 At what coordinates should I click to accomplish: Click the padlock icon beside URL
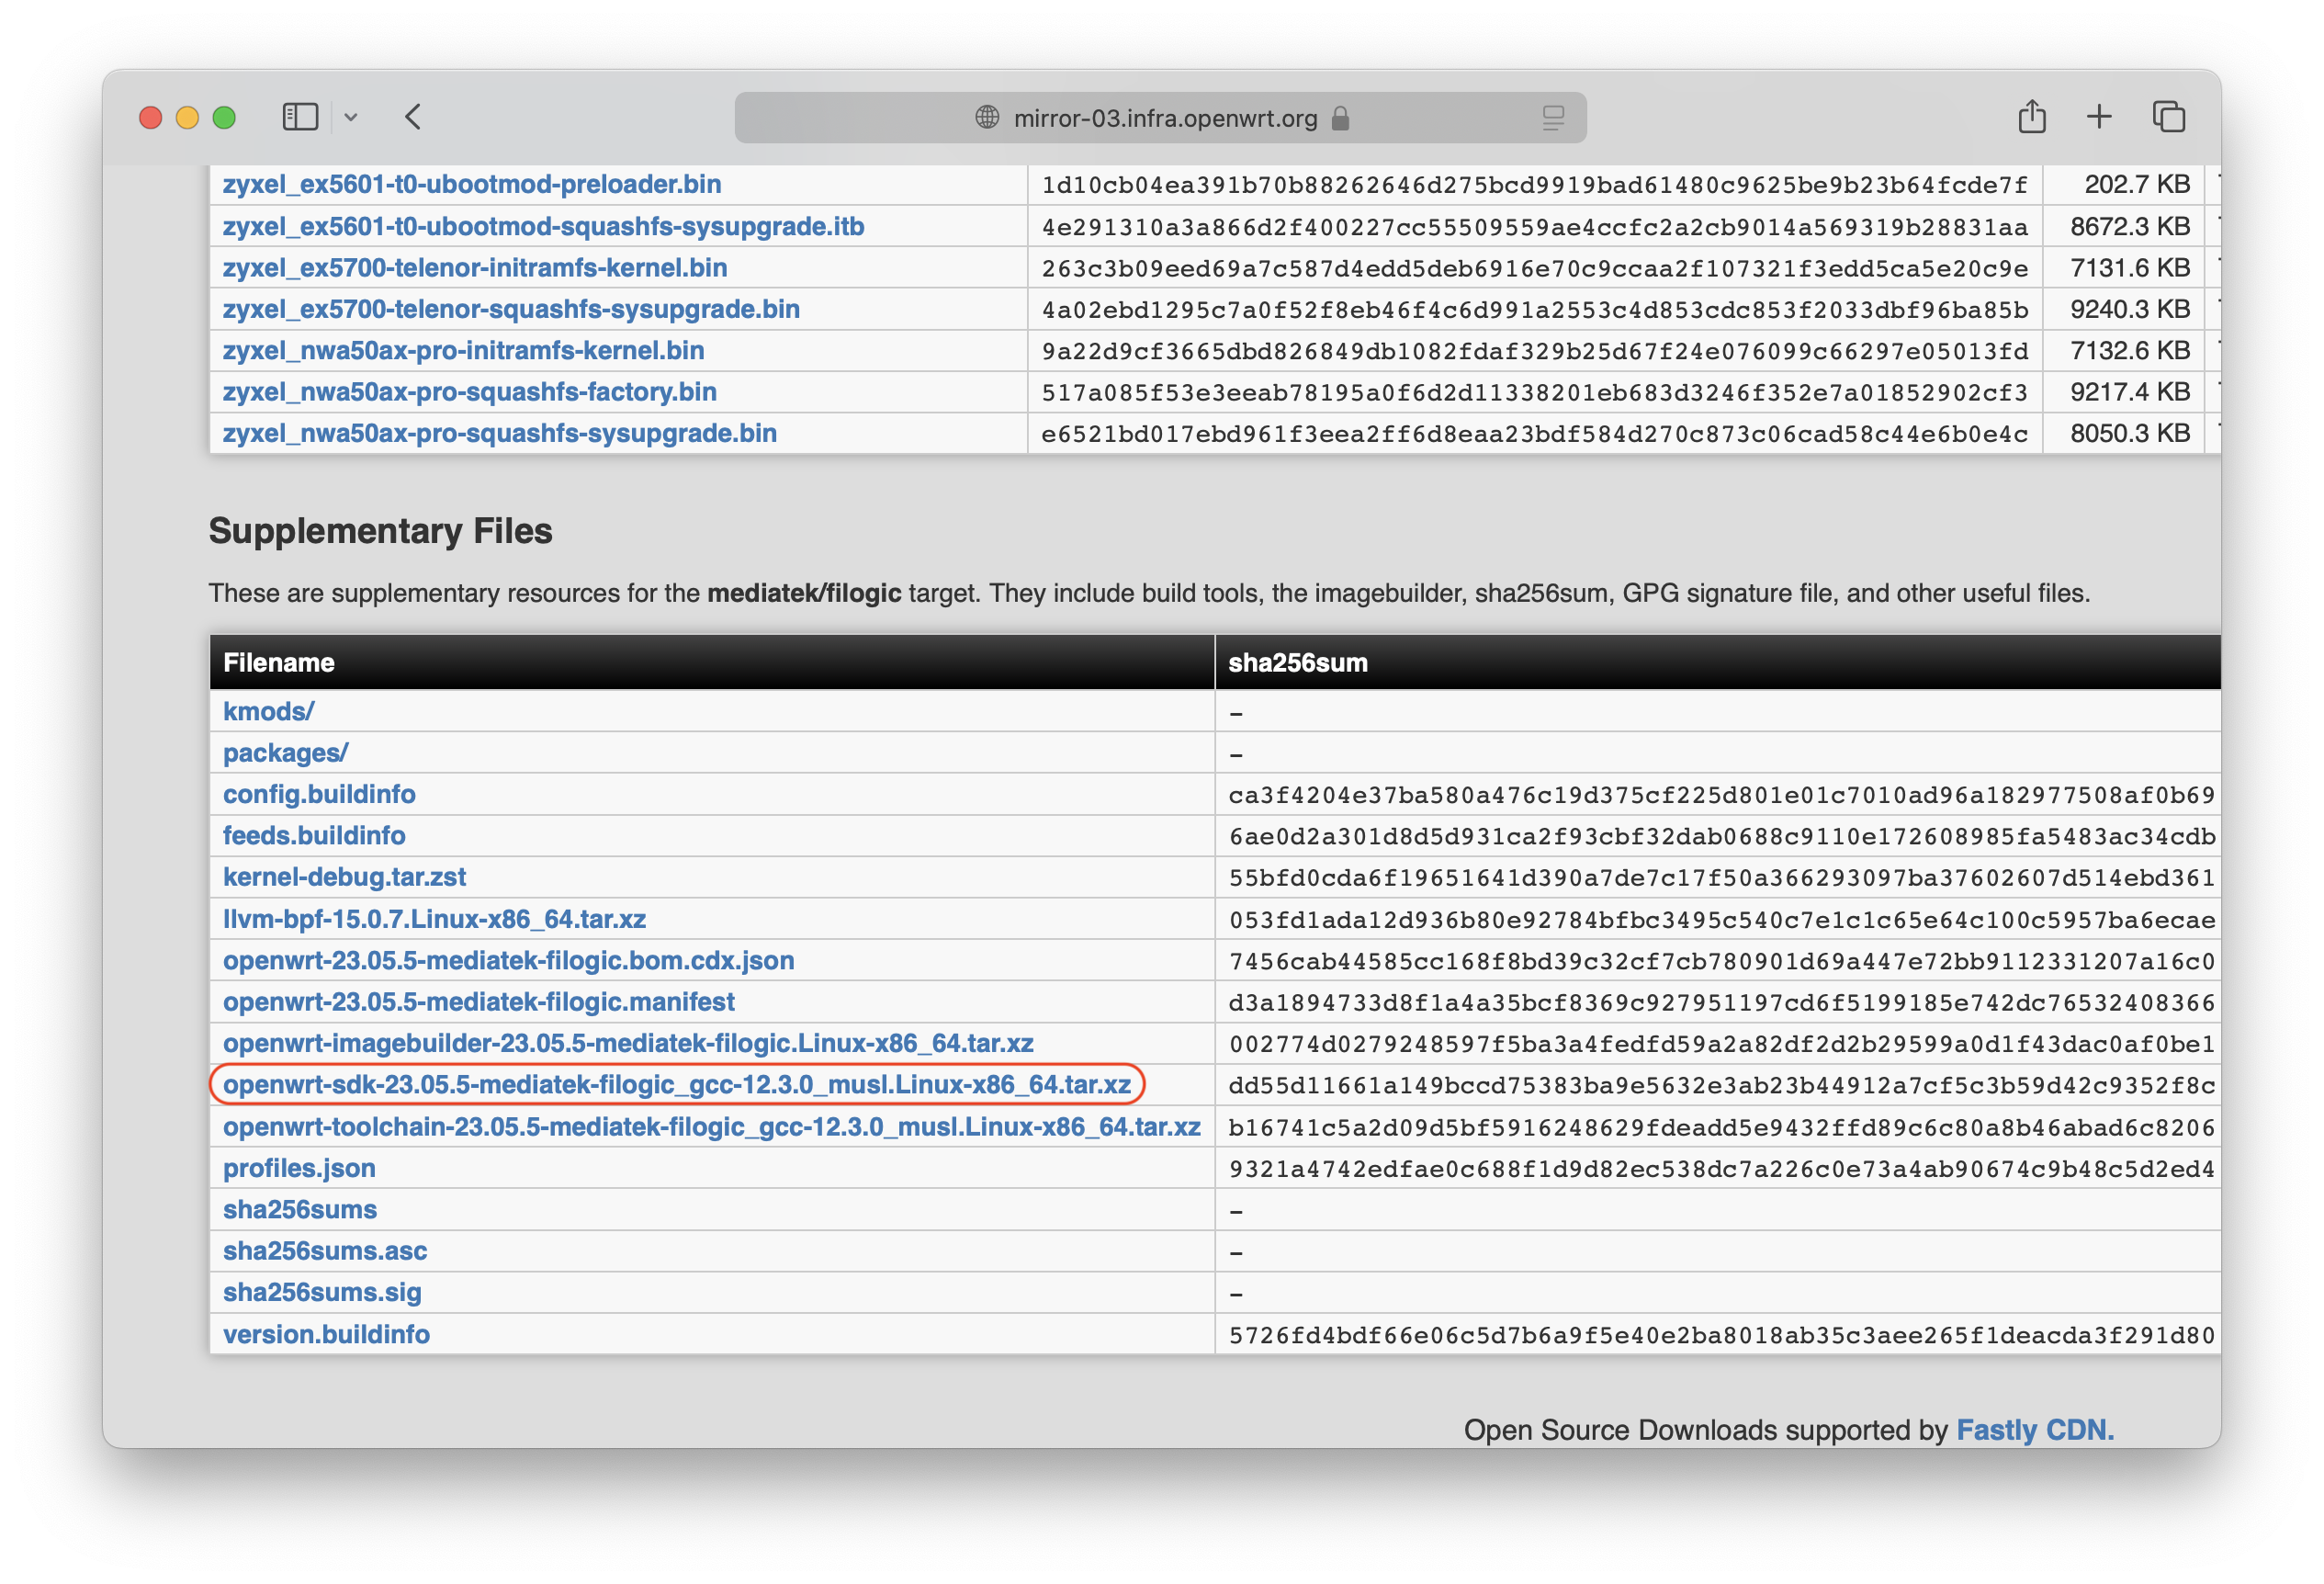click(x=1341, y=118)
